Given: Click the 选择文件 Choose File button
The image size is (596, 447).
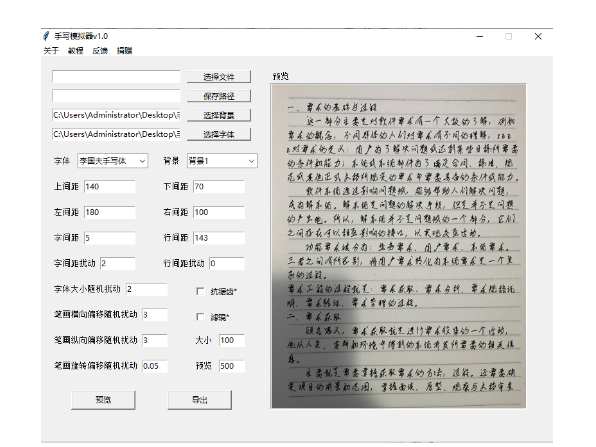Looking at the screenshot, I should tap(219, 77).
